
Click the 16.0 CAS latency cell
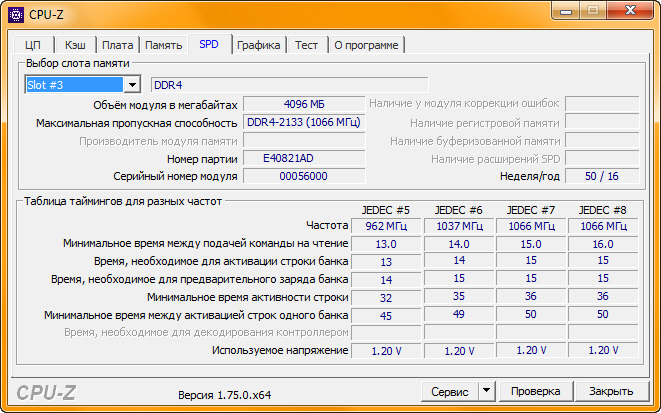pyautogui.click(x=603, y=244)
